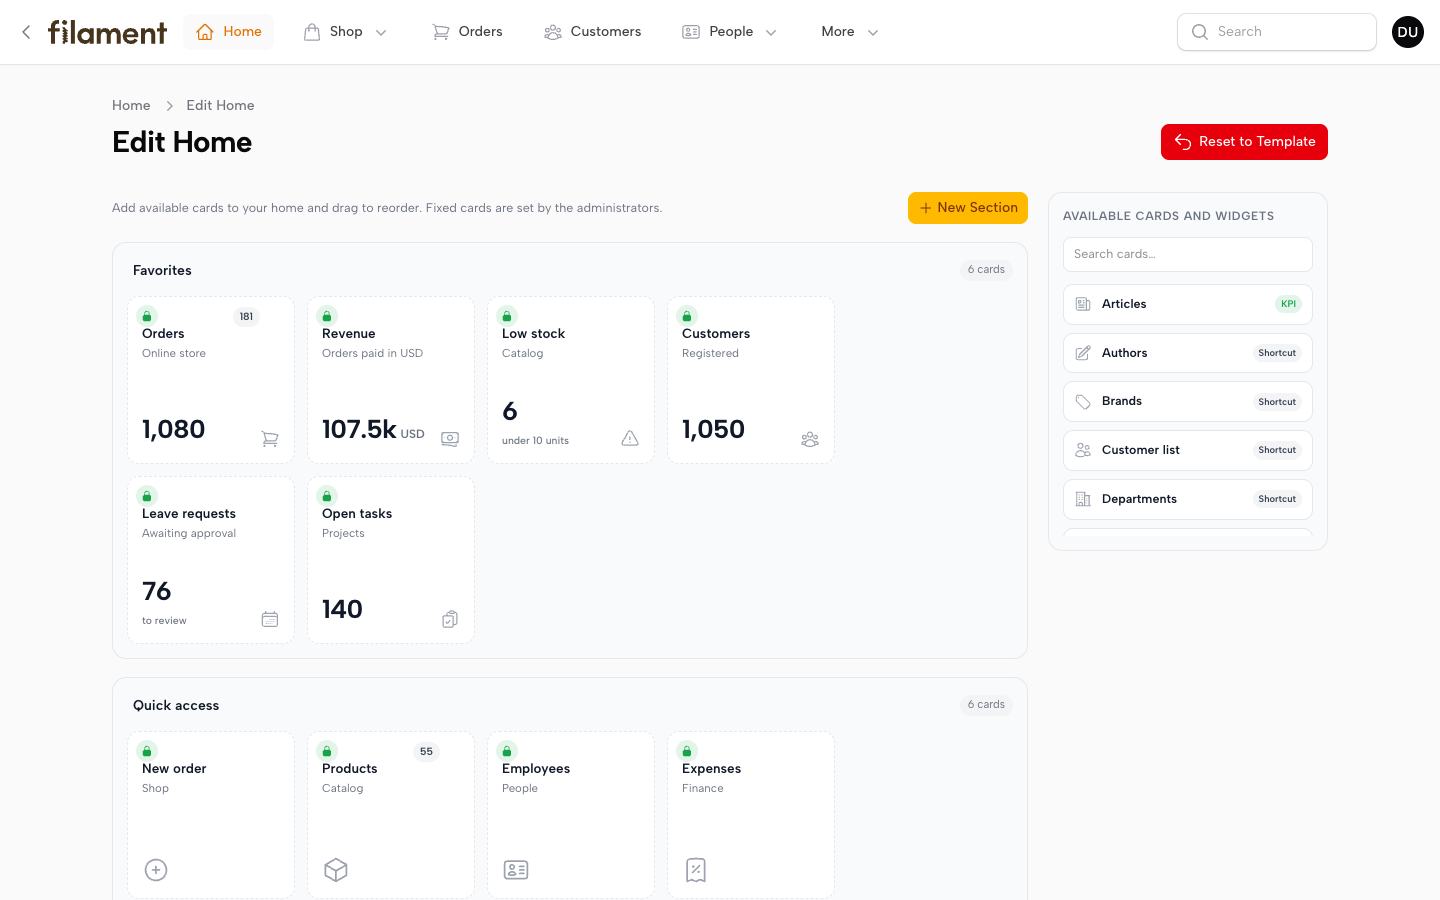Open the Home navigation item
1440x900 pixels.
pos(229,32)
